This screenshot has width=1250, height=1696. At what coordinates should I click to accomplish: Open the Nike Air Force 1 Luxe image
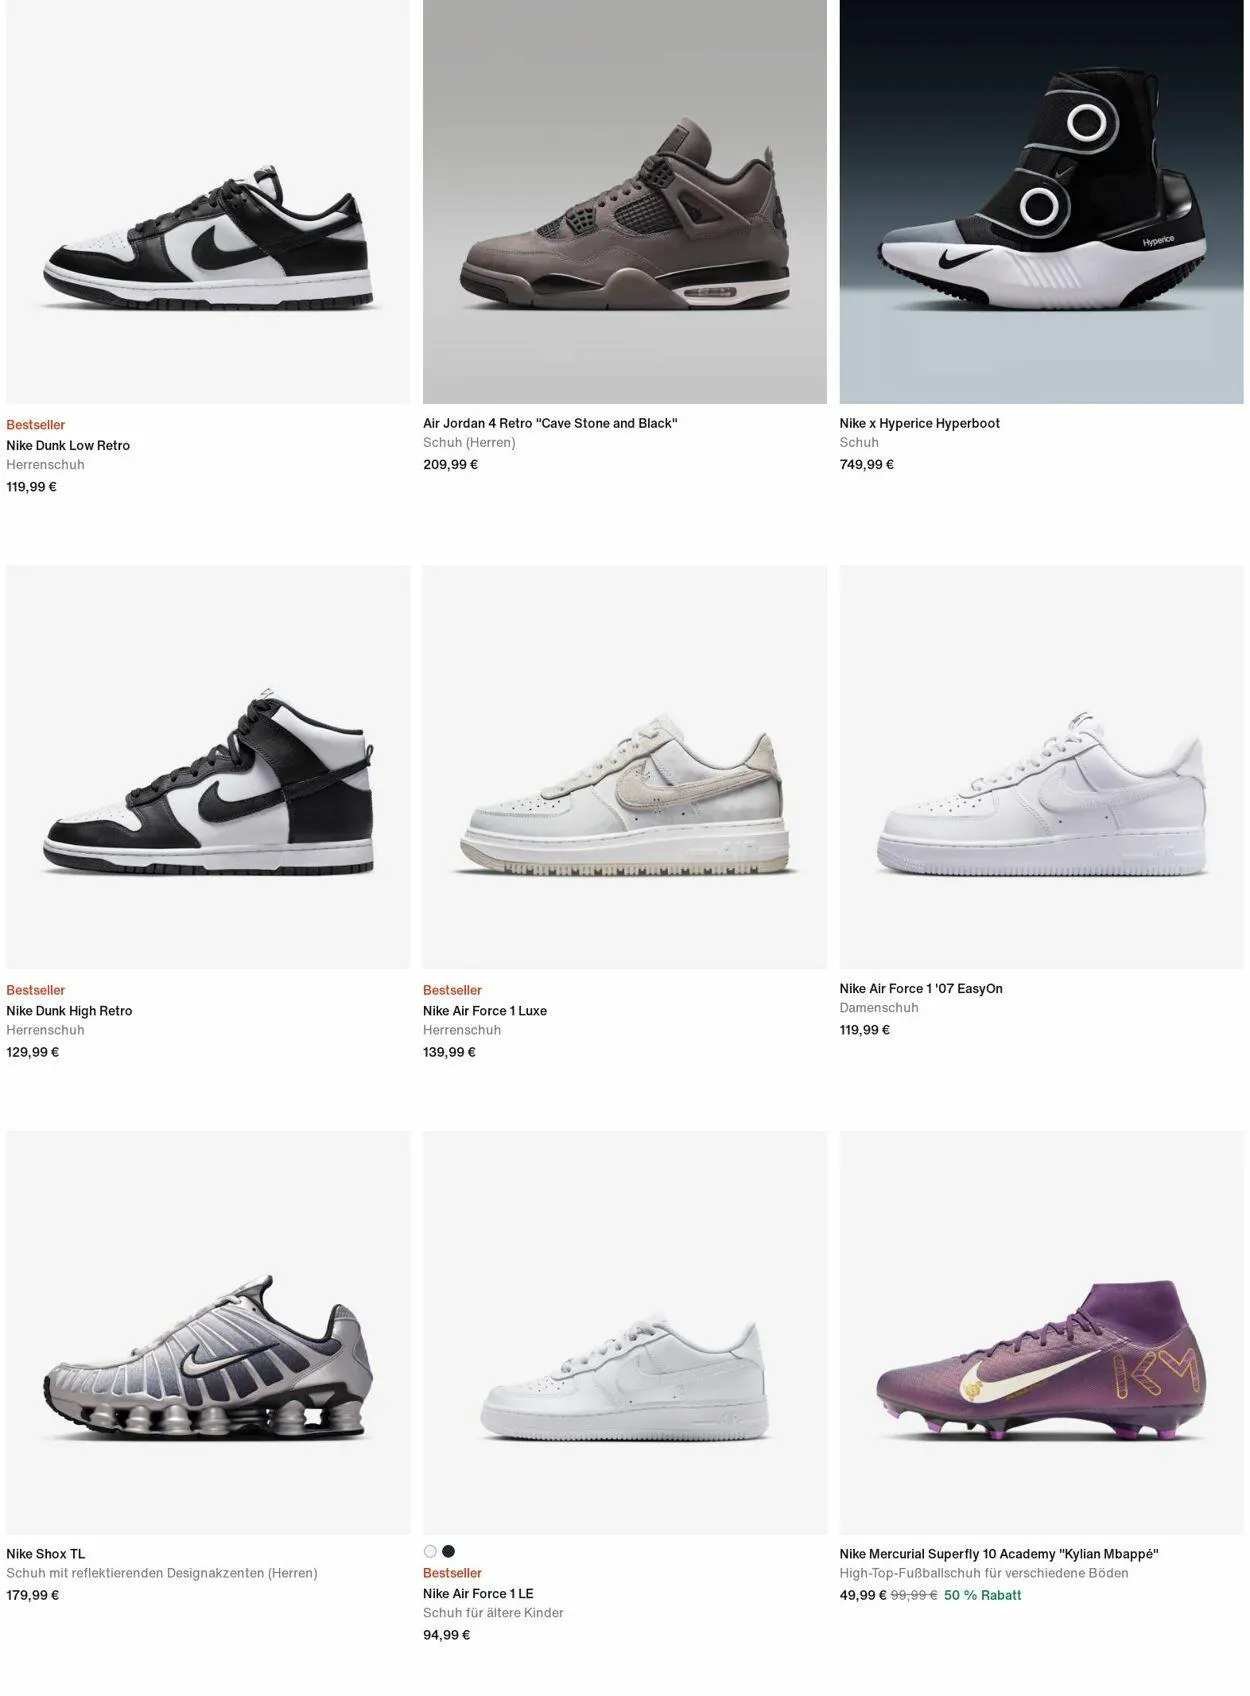pyautogui.click(x=625, y=767)
